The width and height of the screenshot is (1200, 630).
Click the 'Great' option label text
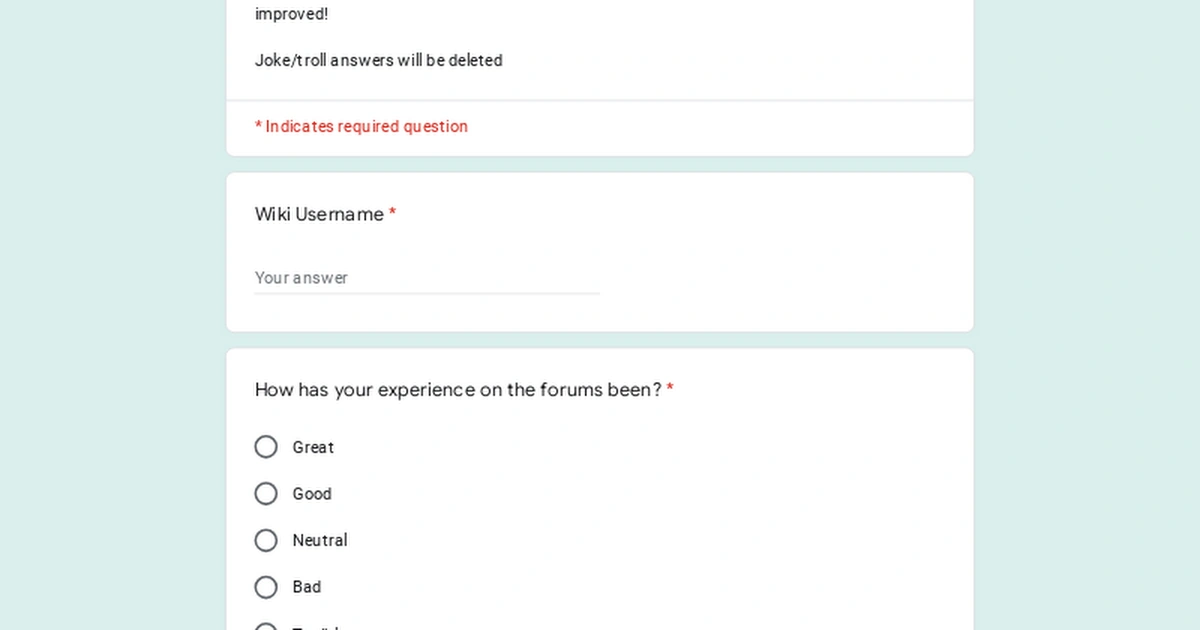313,447
